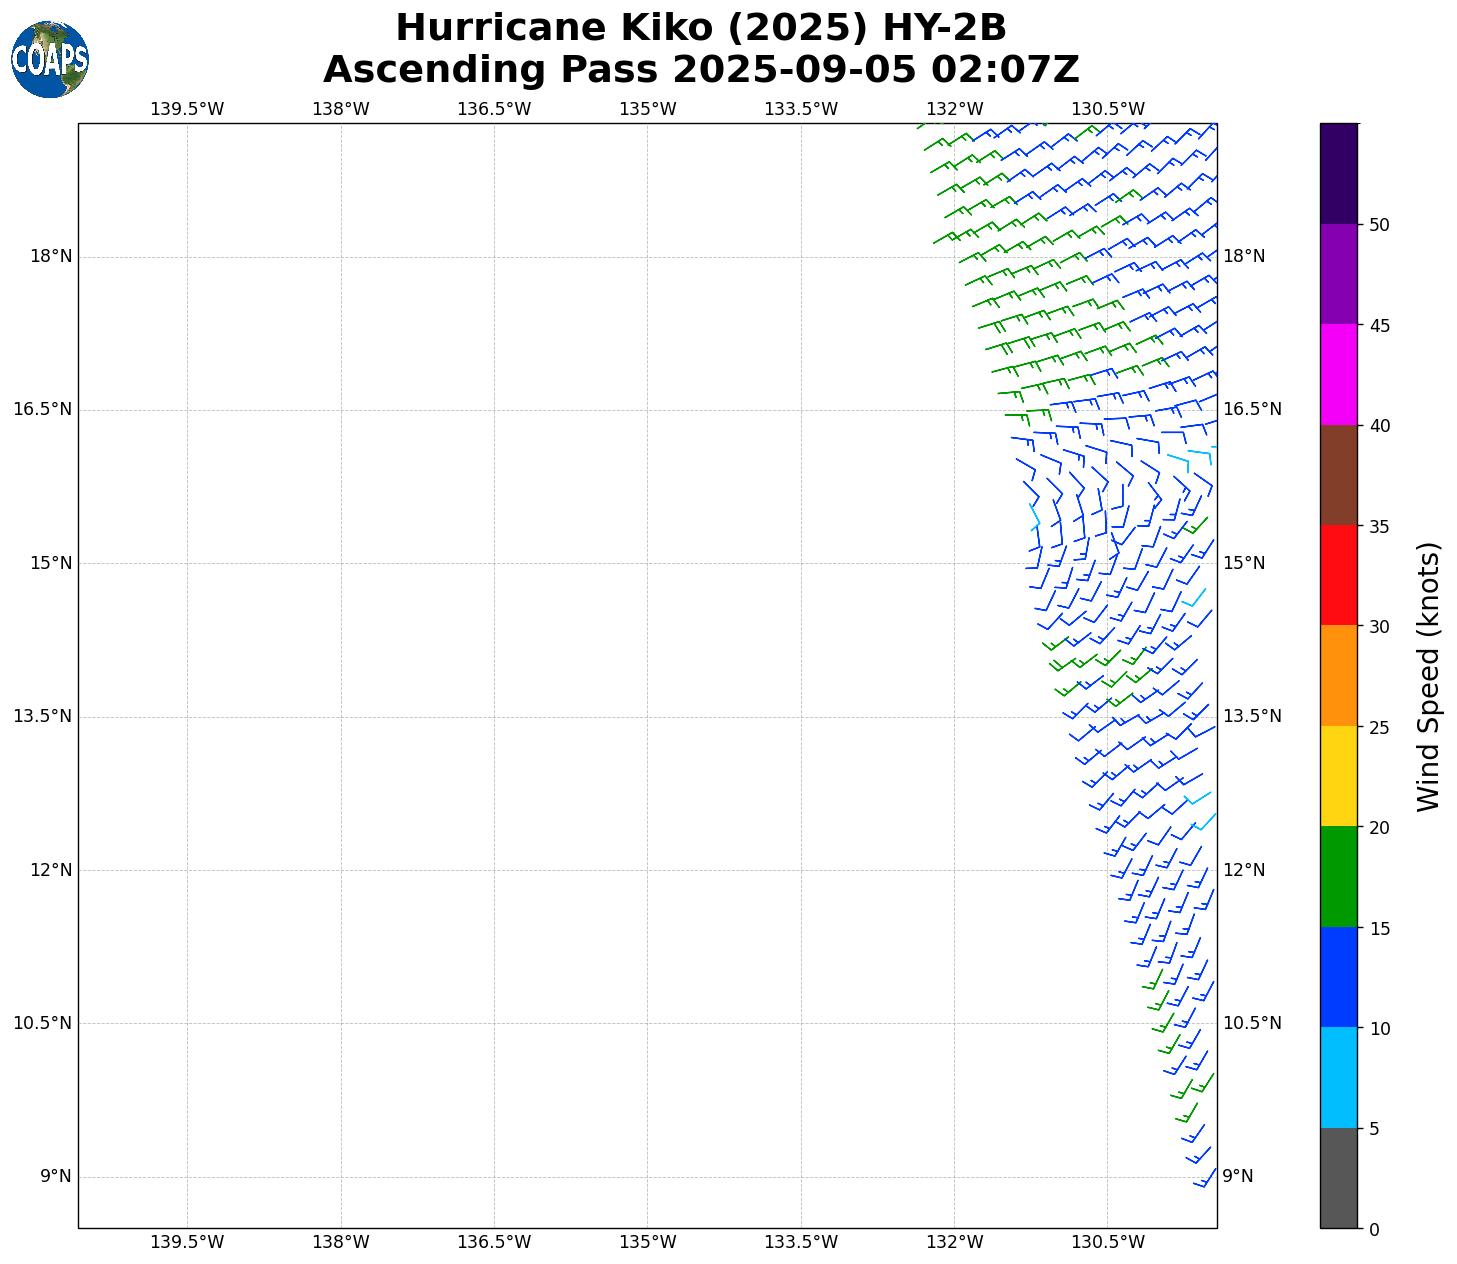The width and height of the screenshot is (1457, 1264).
Task: Select the Ascending Pass 2025-09-05 02:07Z subtitle
Action: pyautogui.click(x=700, y=70)
